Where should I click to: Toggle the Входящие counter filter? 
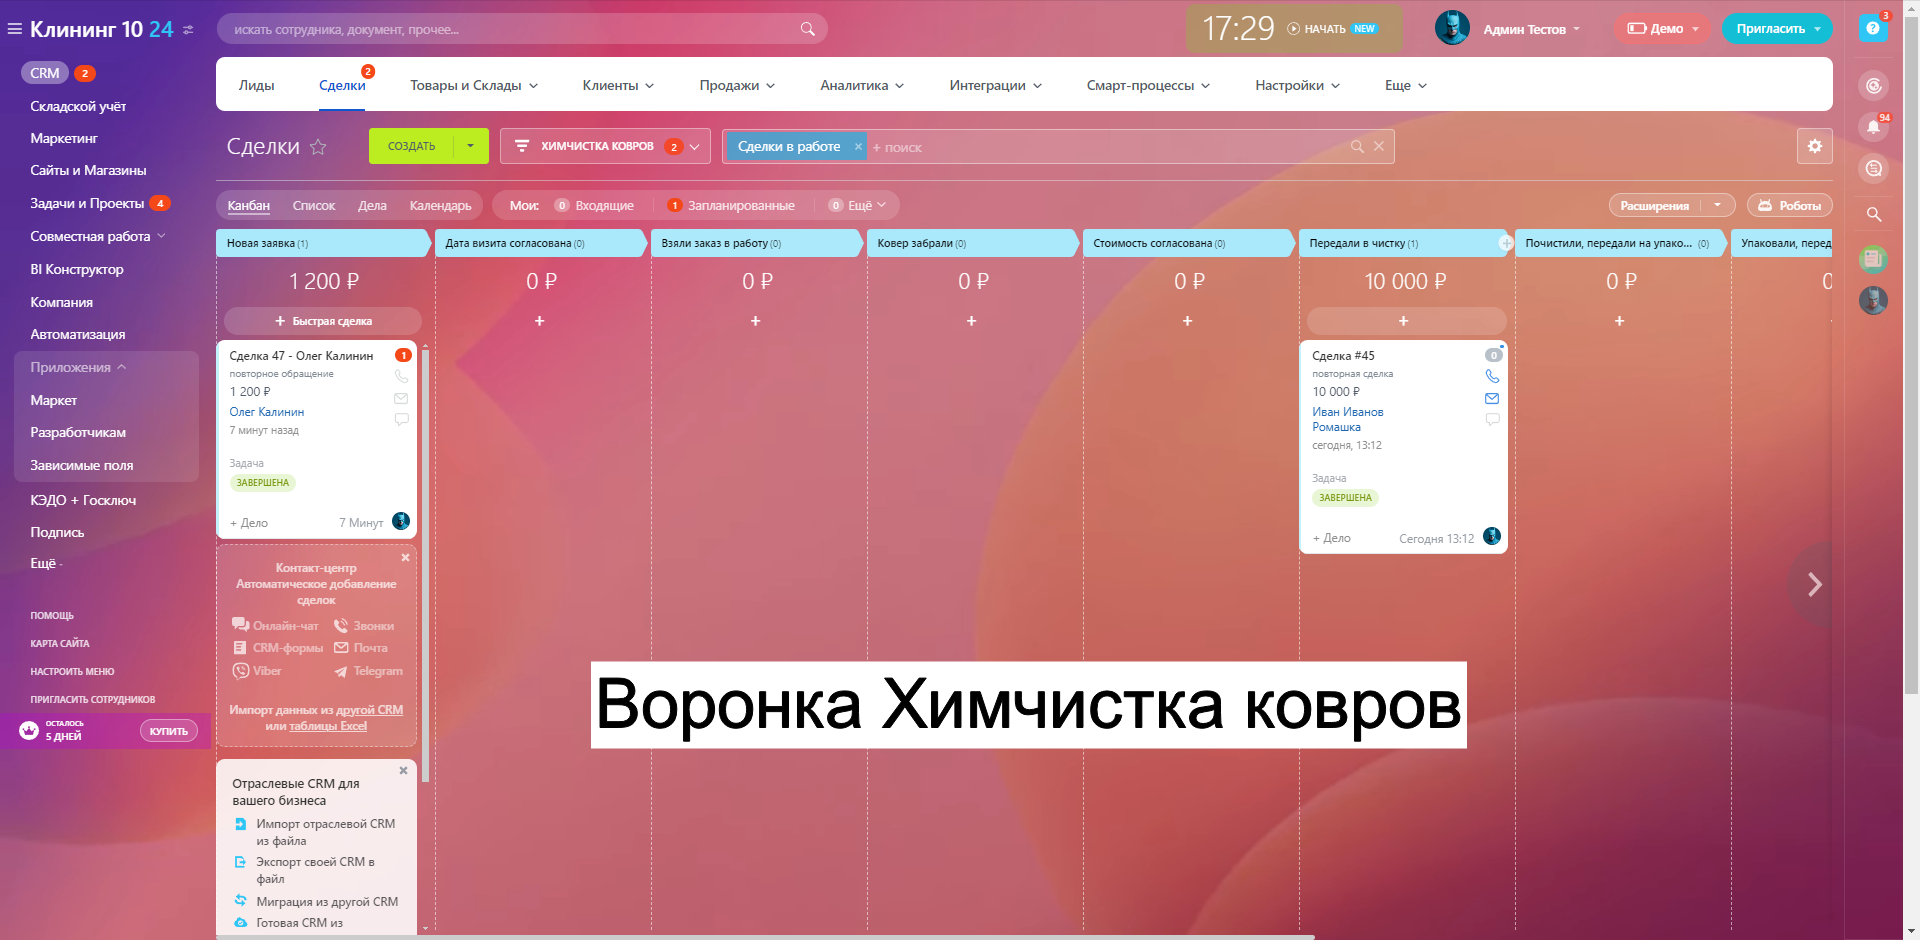[x=594, y=206]
